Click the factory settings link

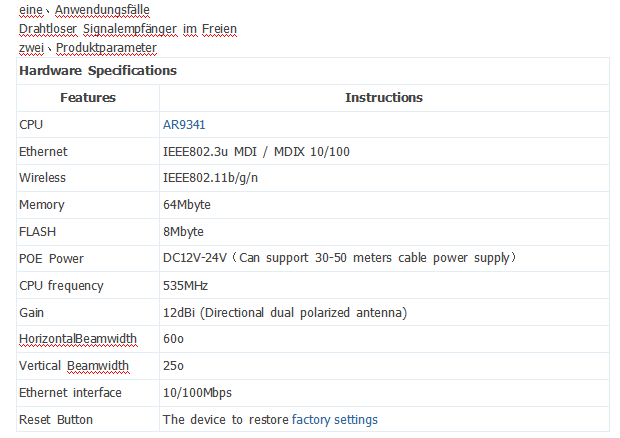pos(334,420)
